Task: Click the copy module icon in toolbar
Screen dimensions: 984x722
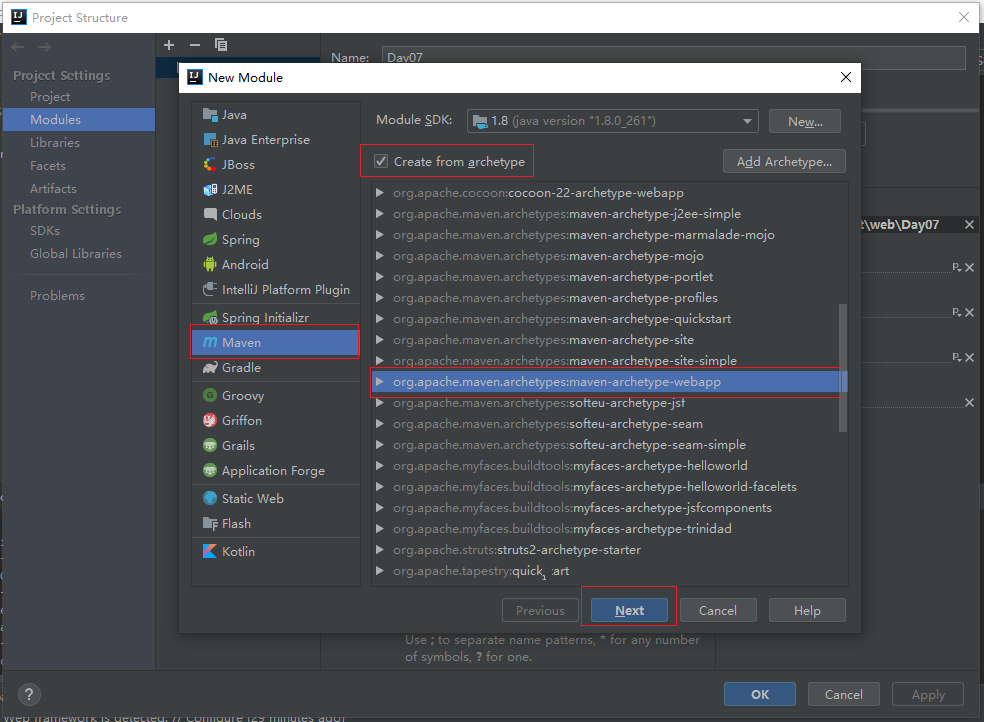Action: pyautogui.click(x=221, y=45)
